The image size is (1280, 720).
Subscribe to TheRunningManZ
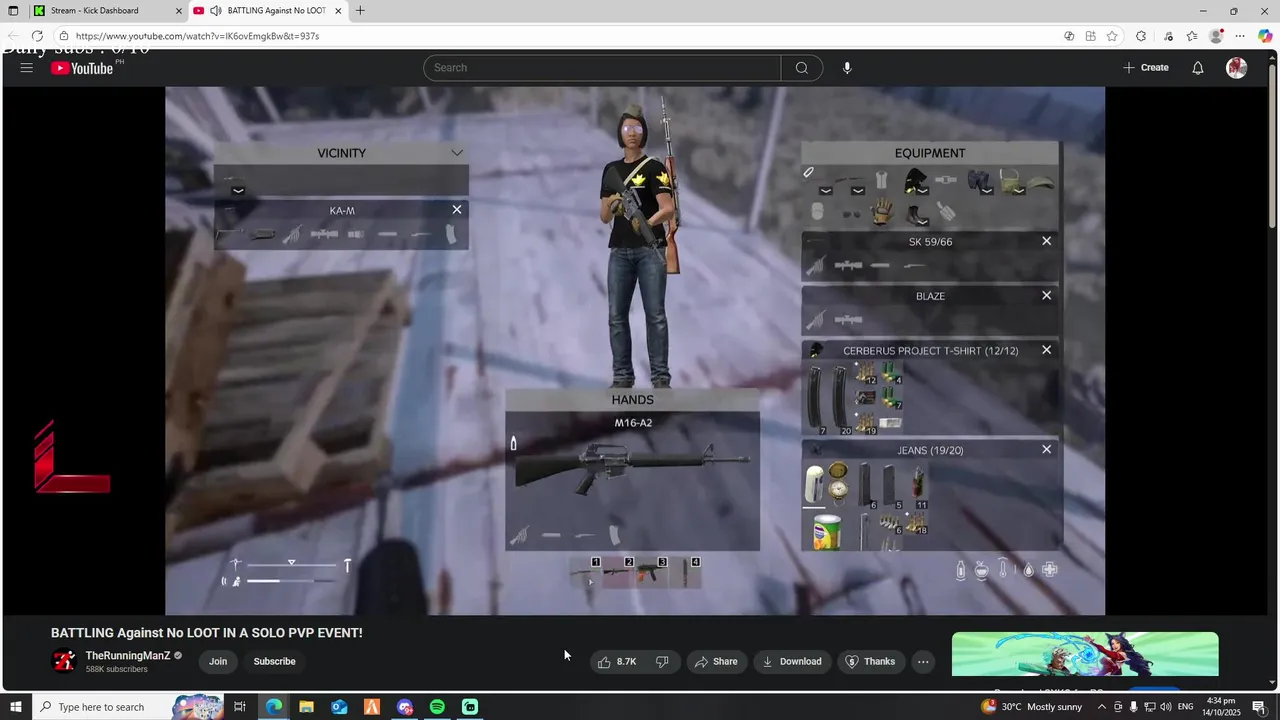tap(274, 661)
